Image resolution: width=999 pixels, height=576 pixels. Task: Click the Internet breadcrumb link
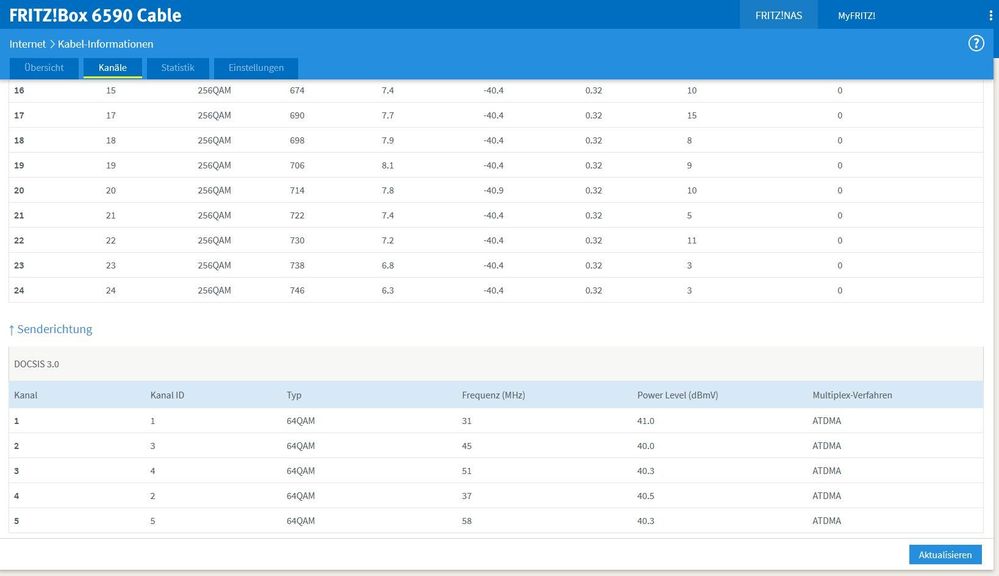pos(27,44)
